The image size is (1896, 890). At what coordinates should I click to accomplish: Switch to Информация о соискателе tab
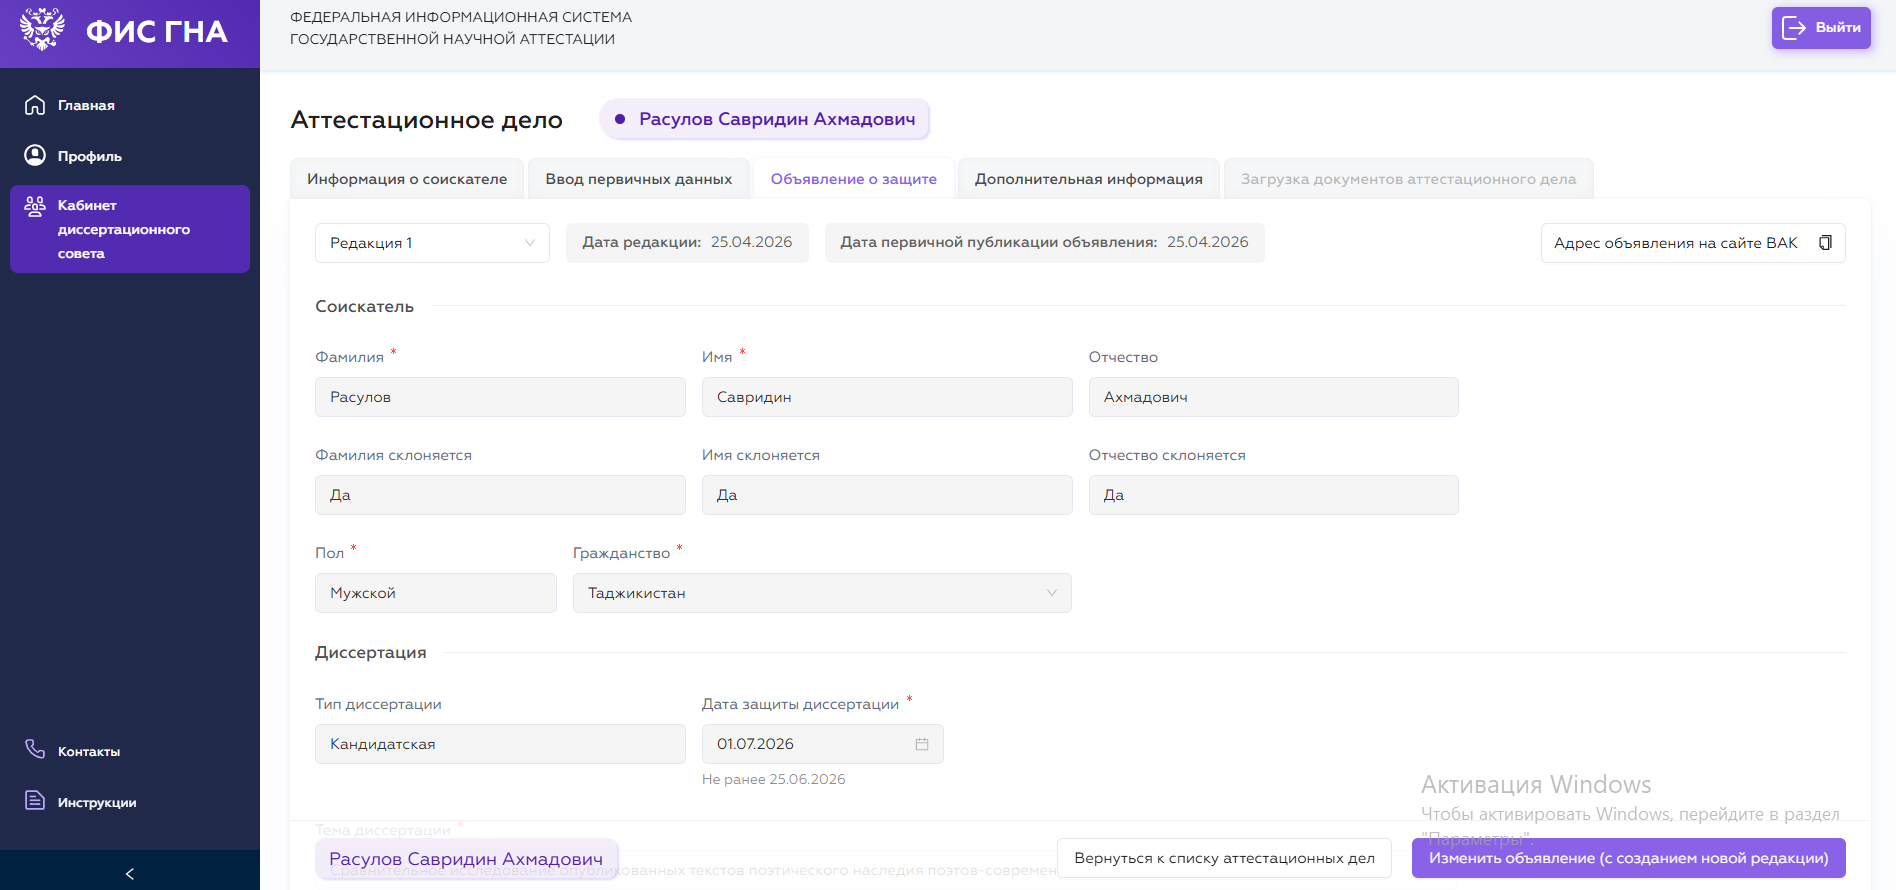(407, 179)
